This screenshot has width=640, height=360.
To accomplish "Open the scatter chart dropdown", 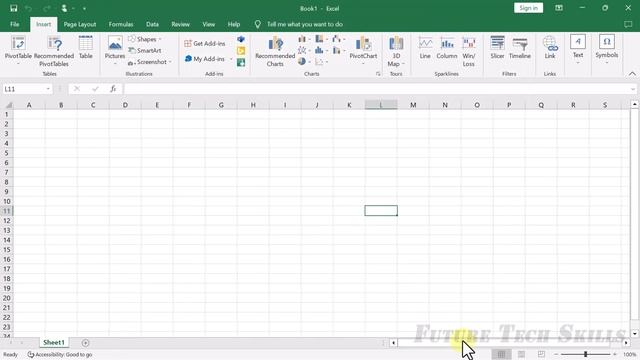I will coord(322,62).
